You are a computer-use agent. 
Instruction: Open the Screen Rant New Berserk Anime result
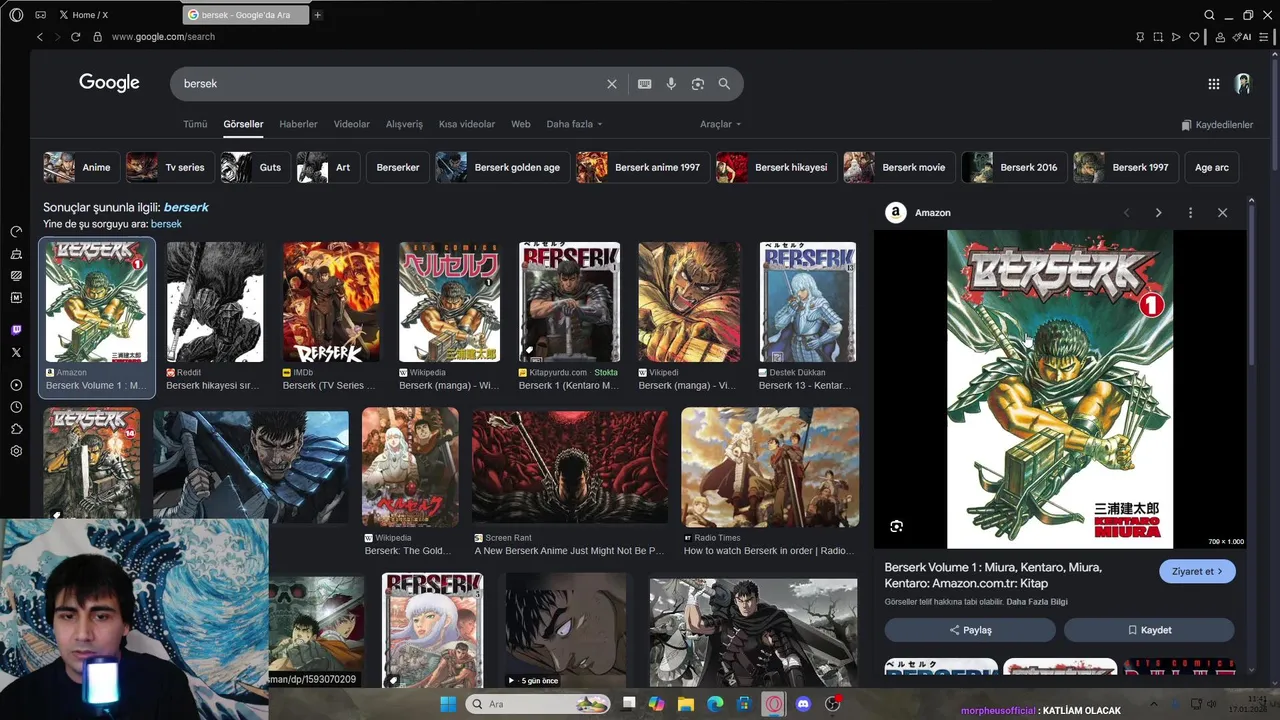(x=570, y=466)
